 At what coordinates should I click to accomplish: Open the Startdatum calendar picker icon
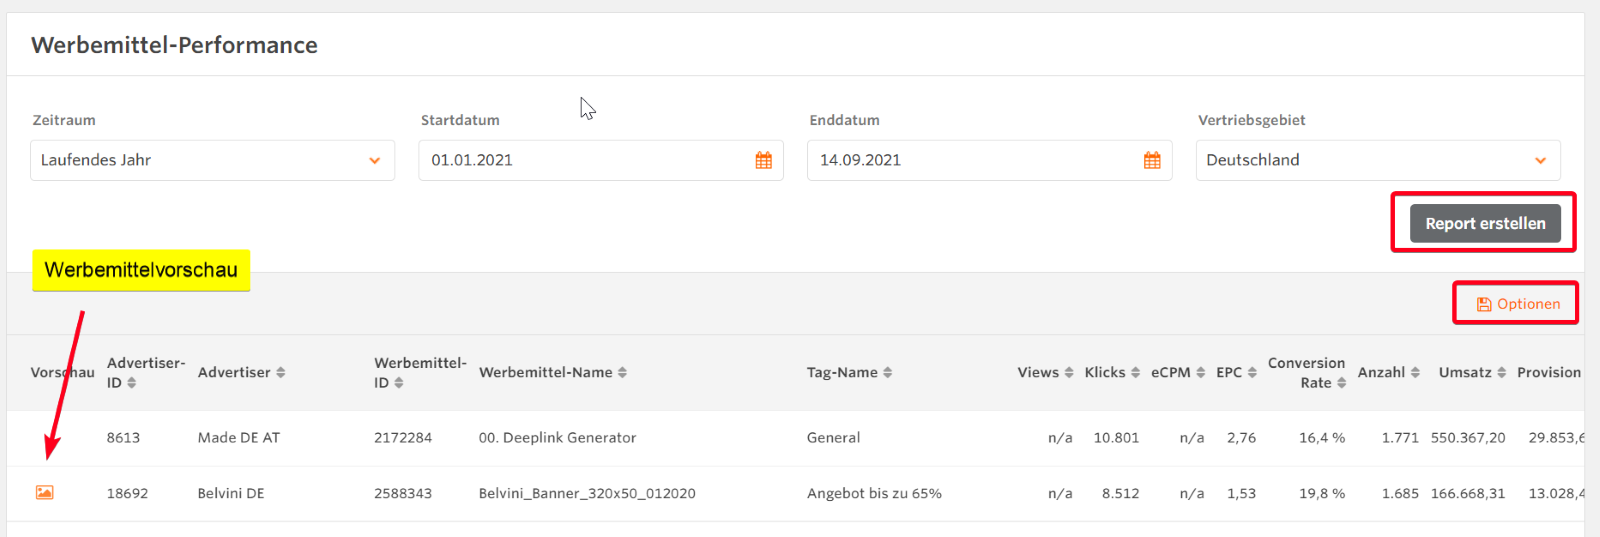coord(763,160)
